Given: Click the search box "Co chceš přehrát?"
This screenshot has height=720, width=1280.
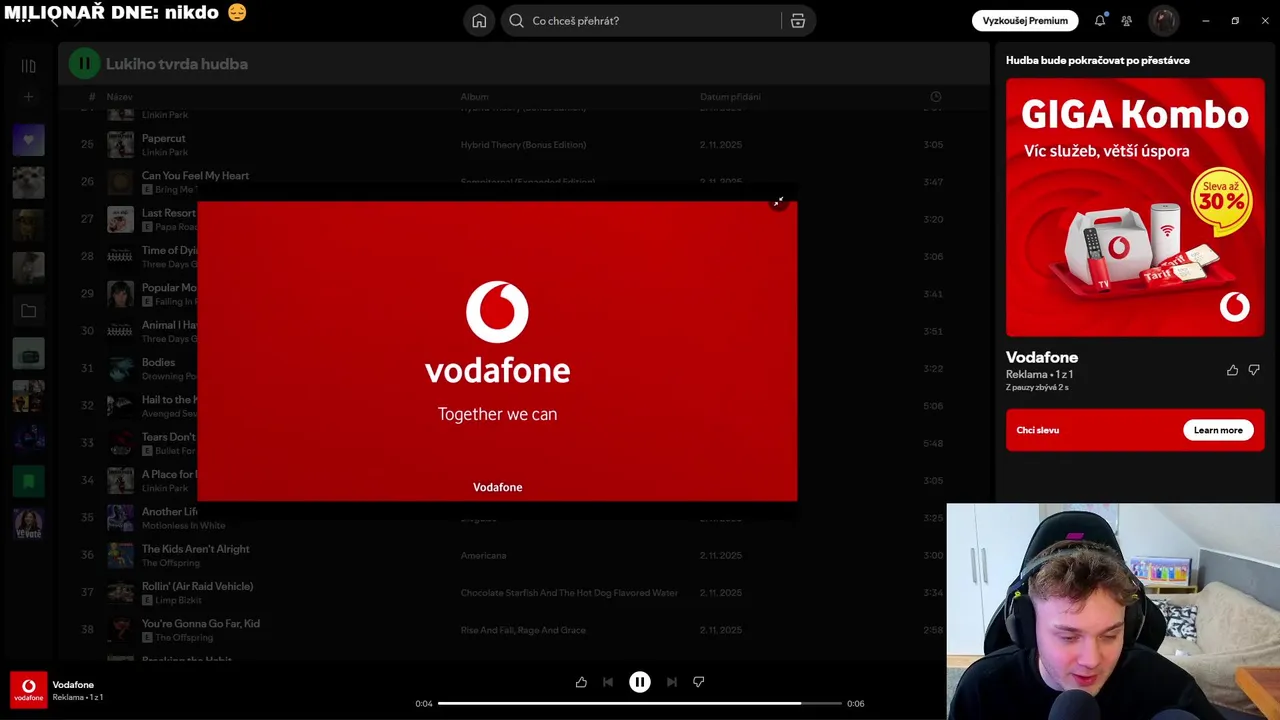Looking at the screenshot, I should point(640,21).
